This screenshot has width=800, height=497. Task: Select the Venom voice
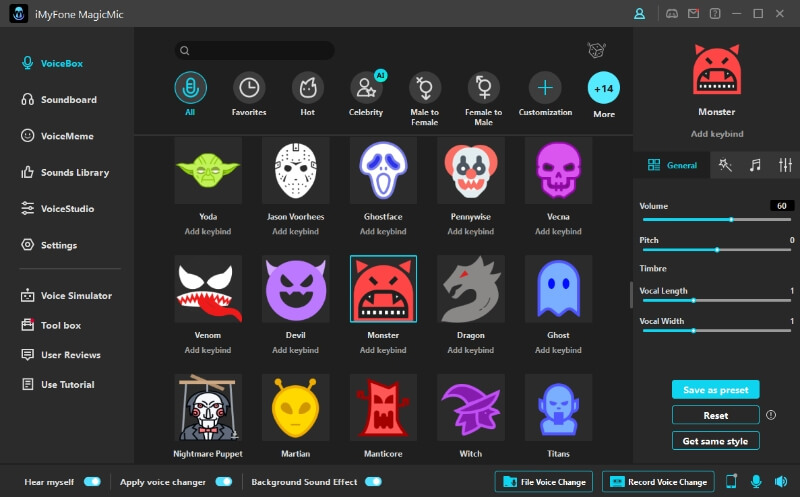click(x=208, y=289)
